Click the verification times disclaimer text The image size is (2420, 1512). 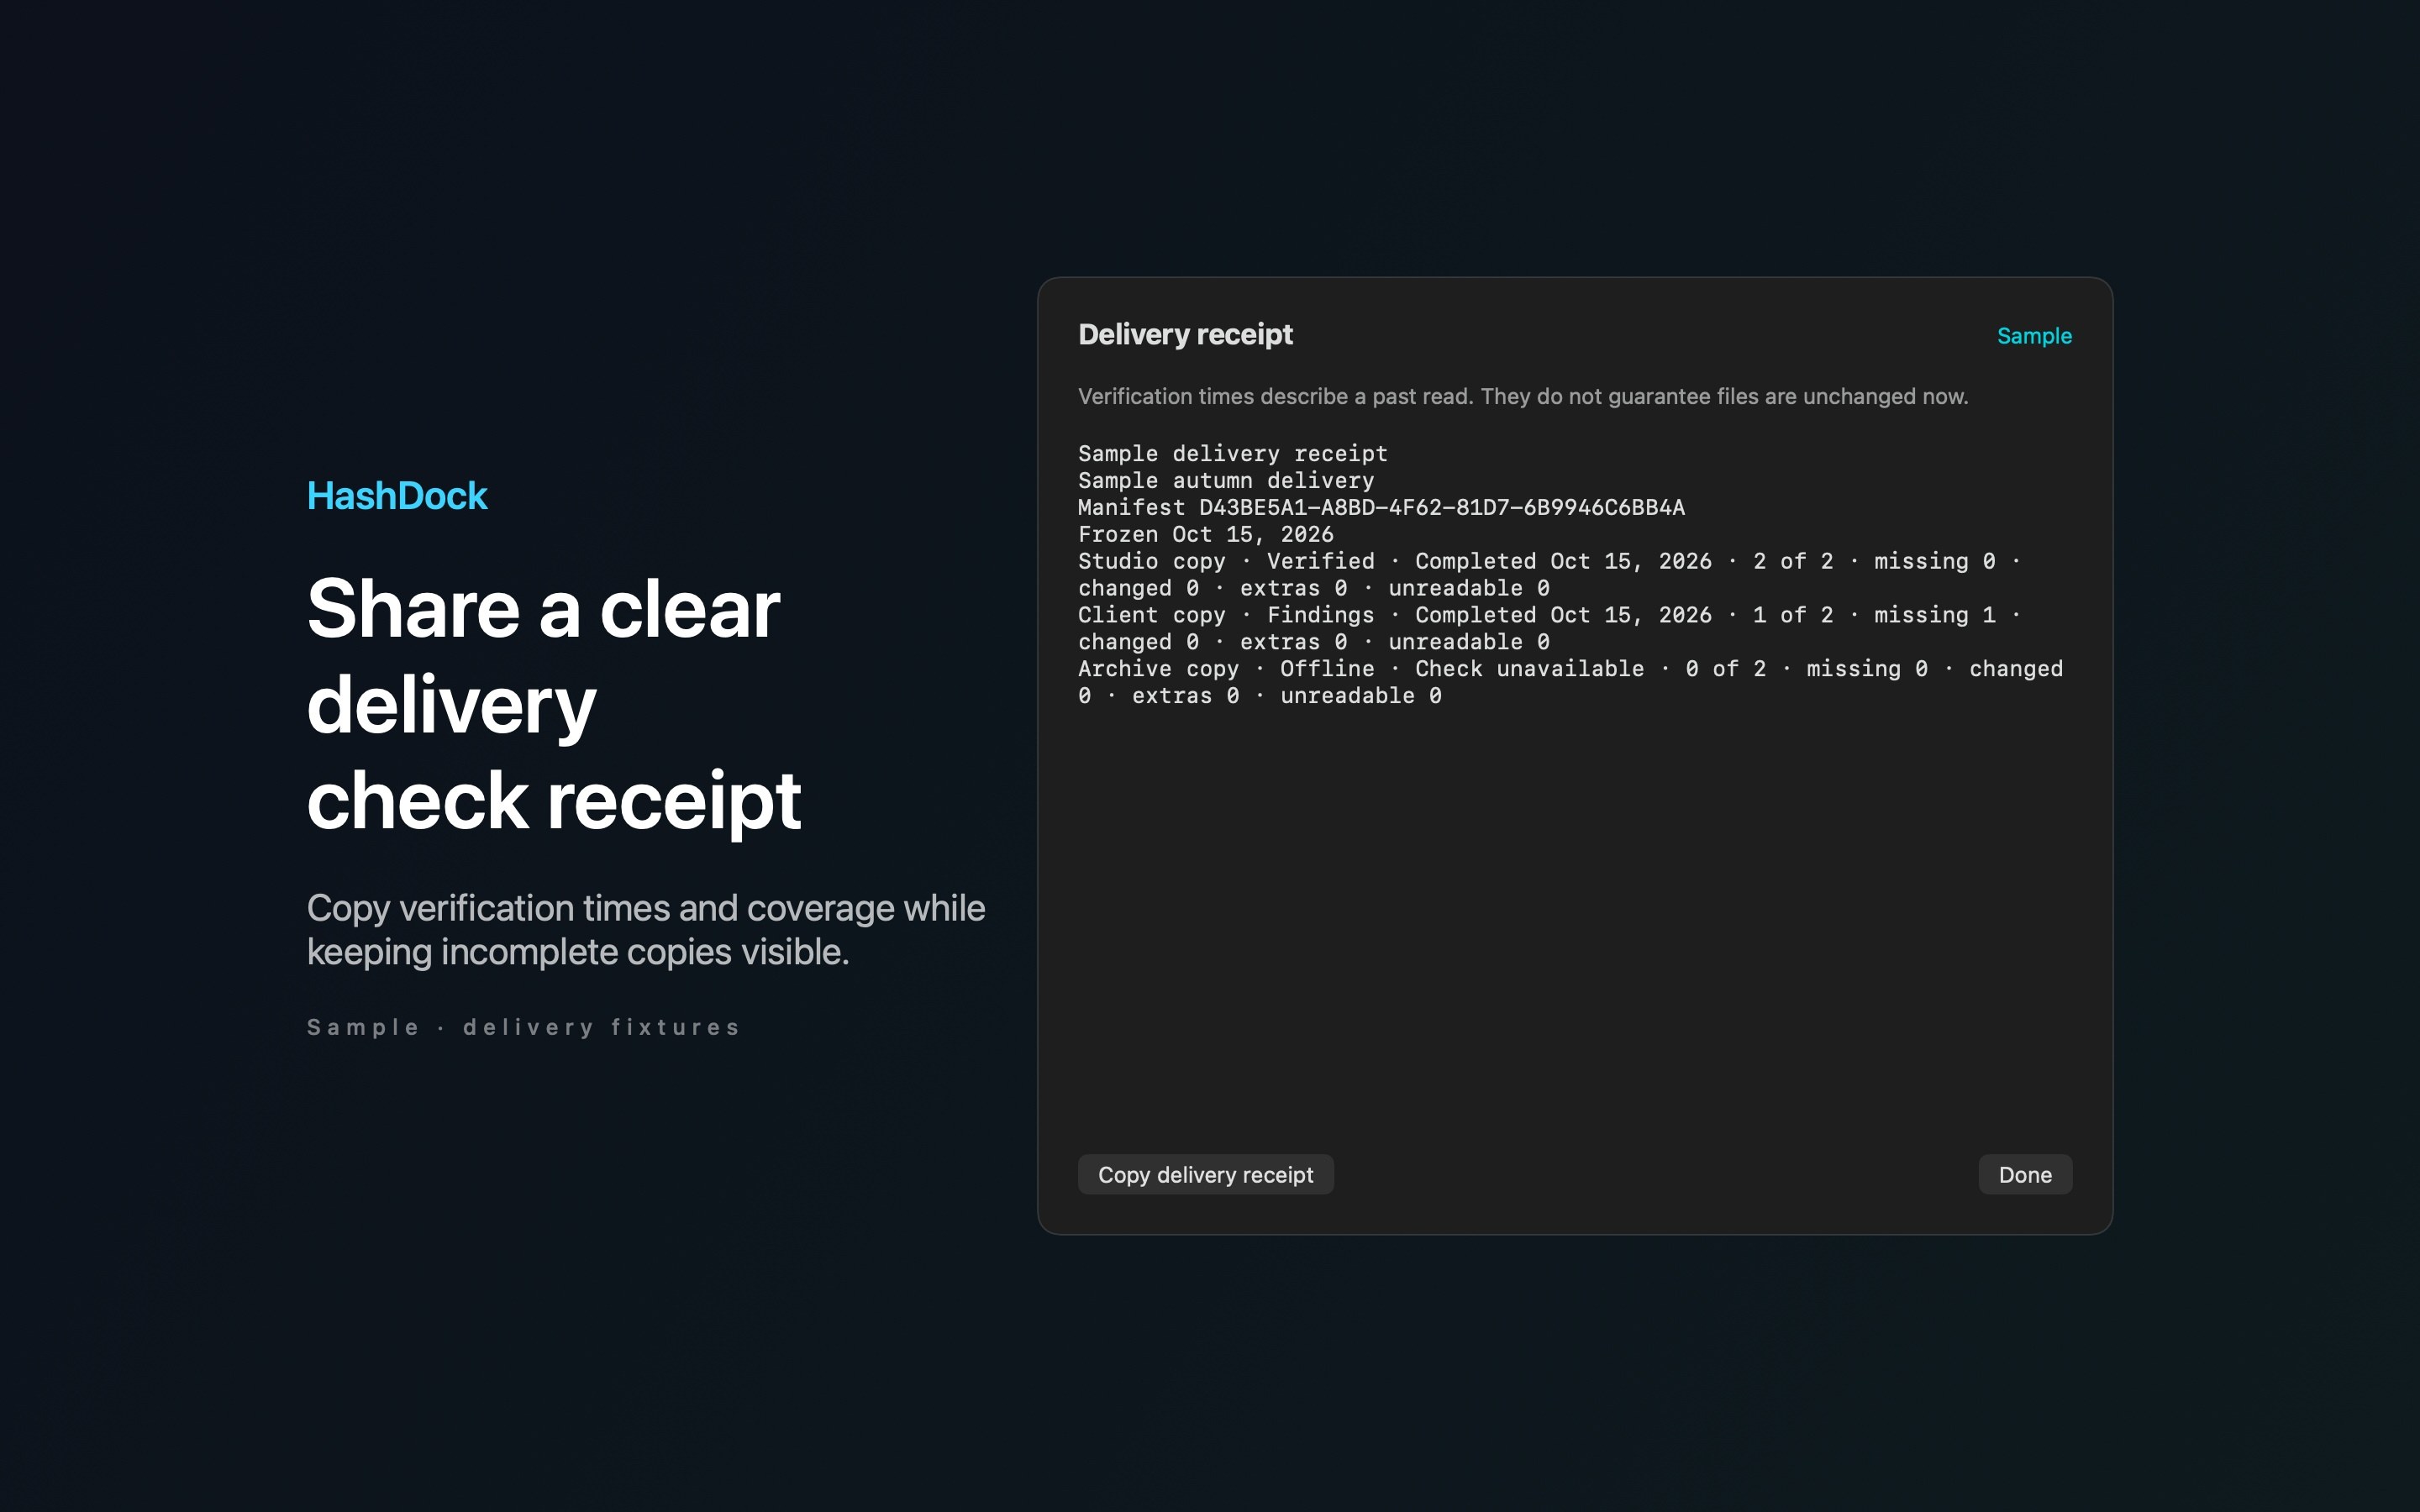[x=1523, y=396]
